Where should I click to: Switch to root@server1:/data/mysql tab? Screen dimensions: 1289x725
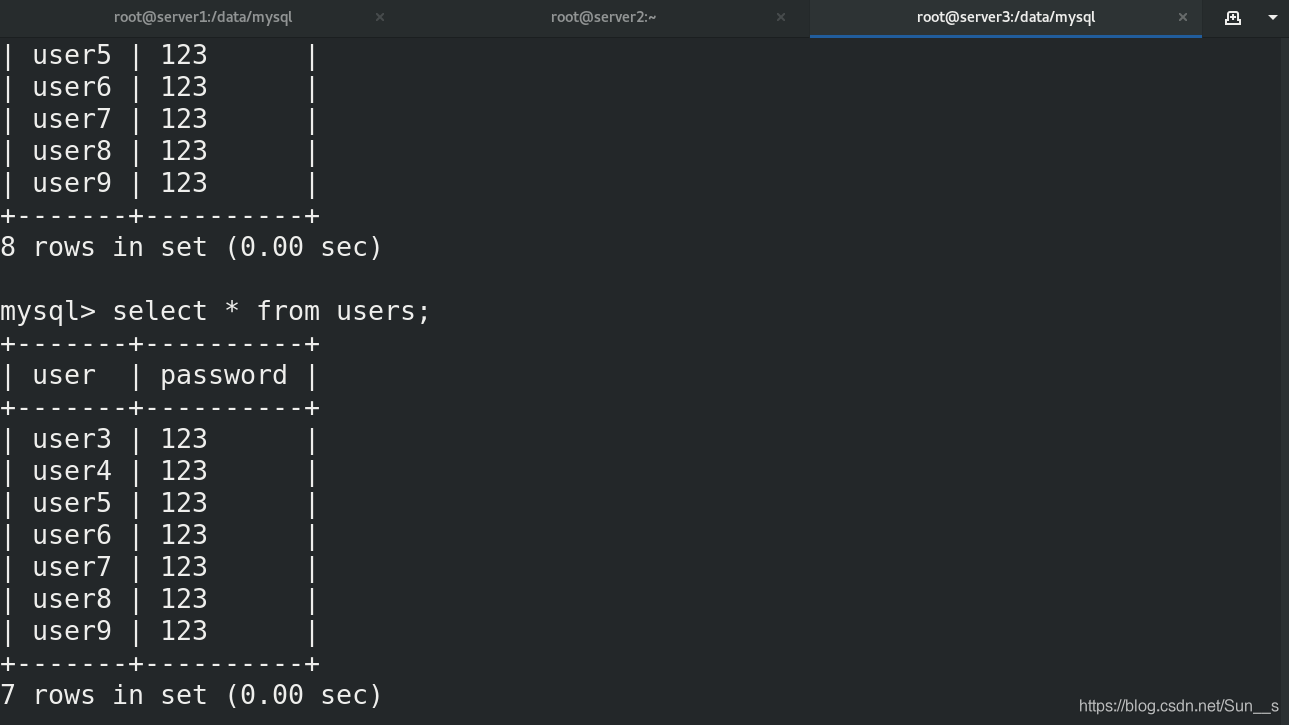(x=203, y=17)
